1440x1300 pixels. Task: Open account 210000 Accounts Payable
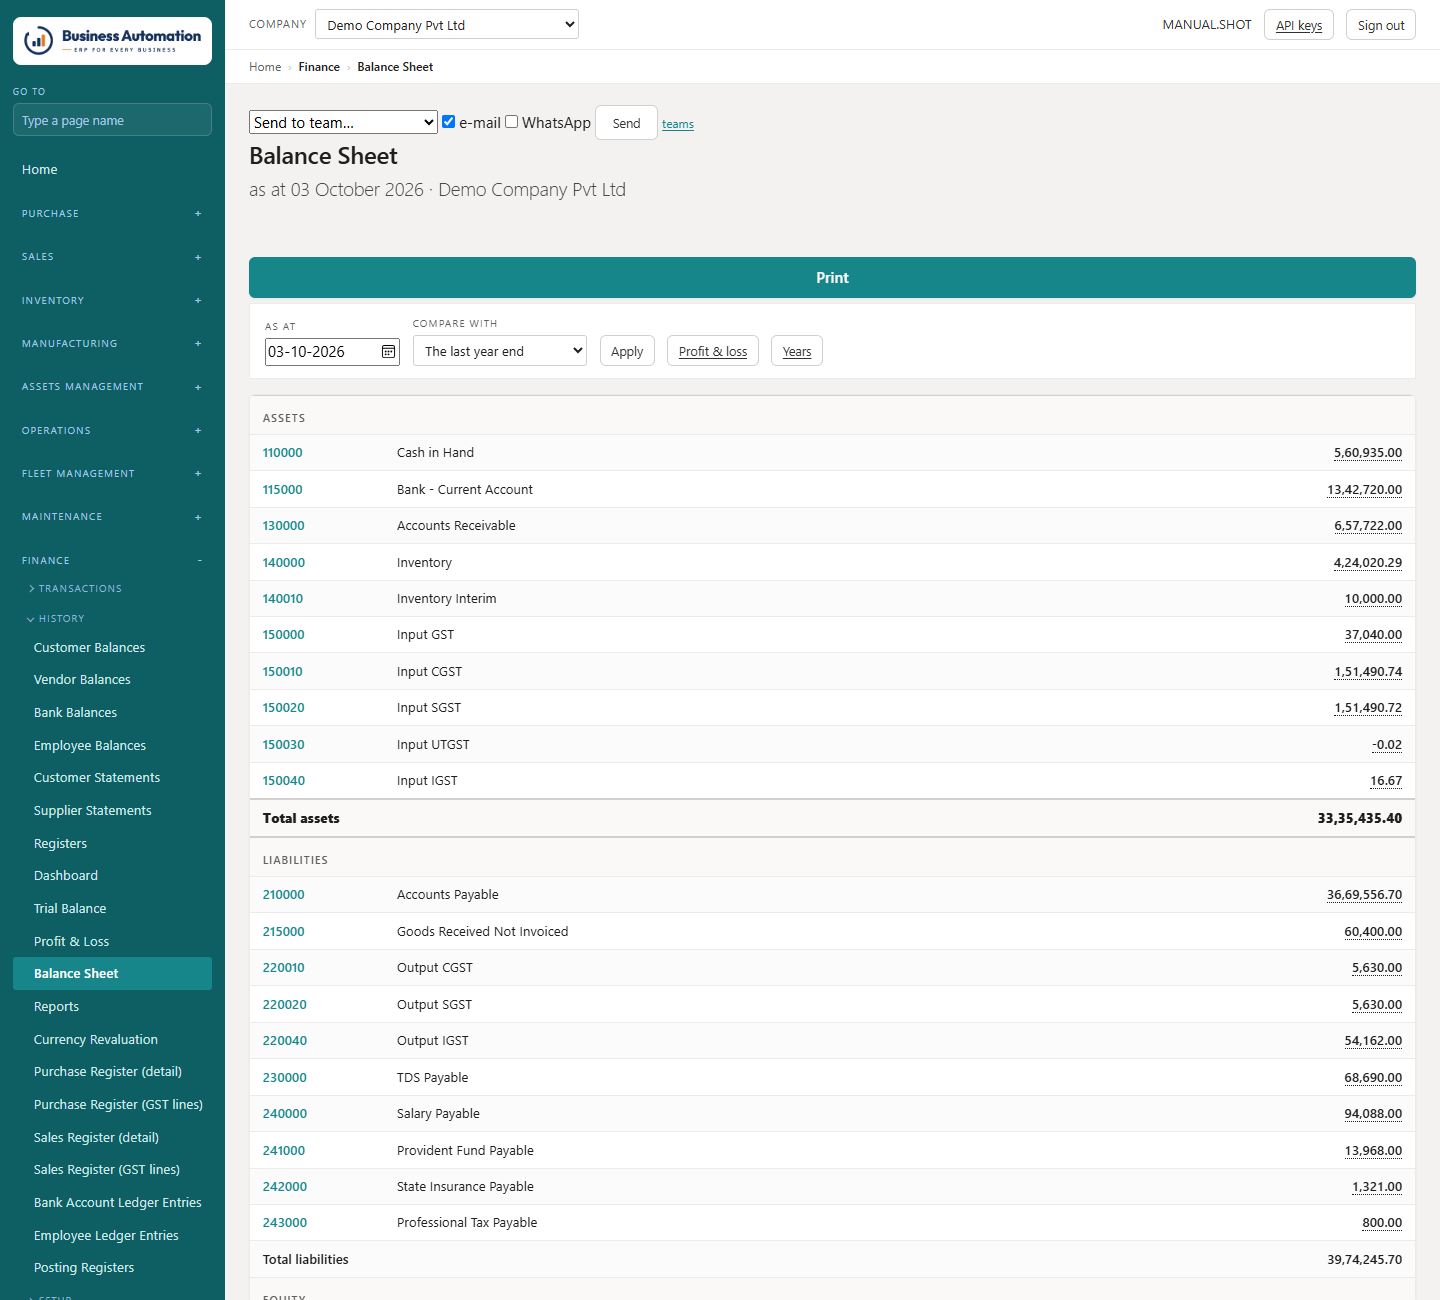pyautogui.click(x=284, y=895)
